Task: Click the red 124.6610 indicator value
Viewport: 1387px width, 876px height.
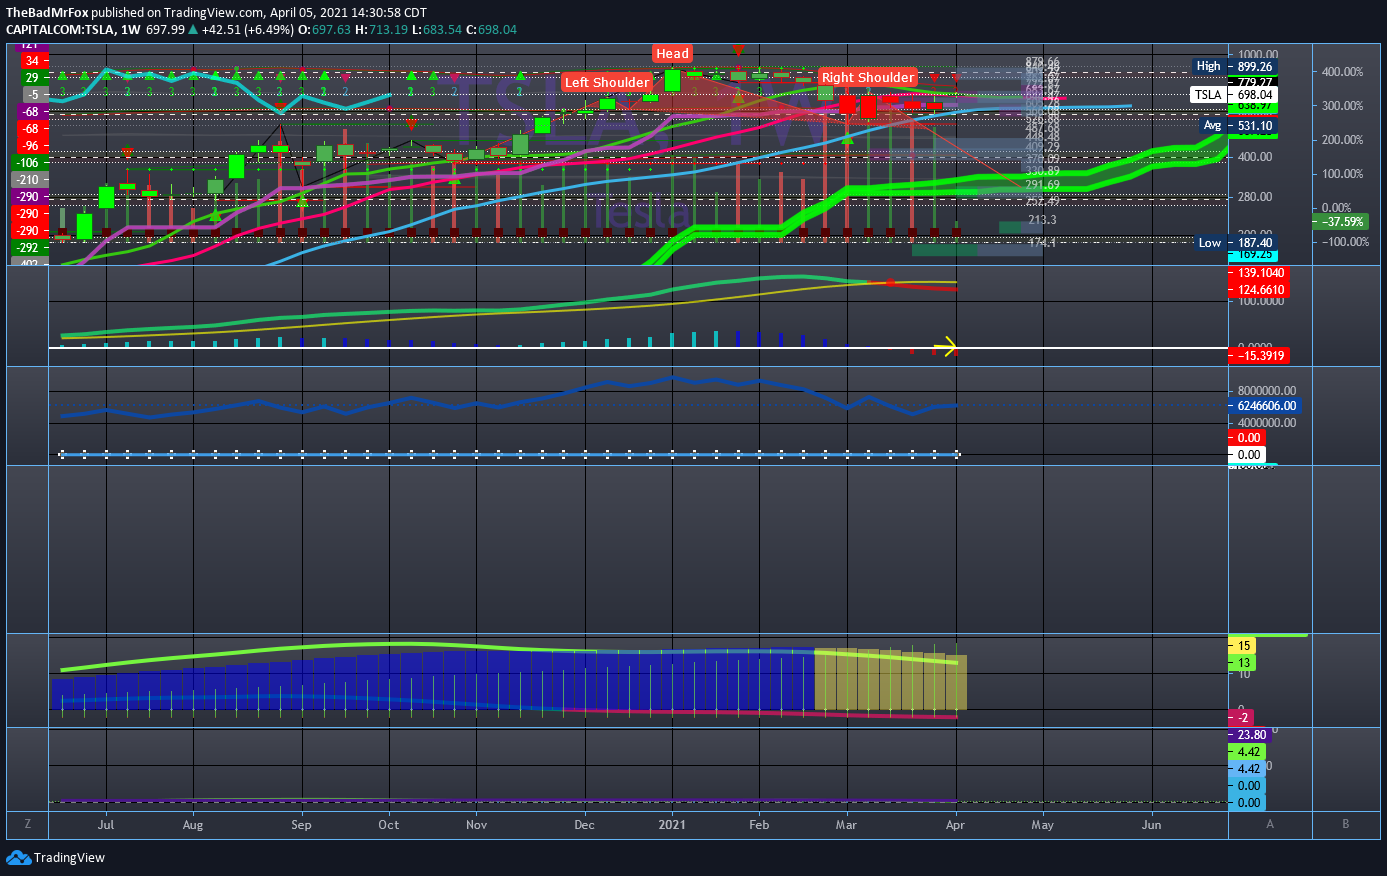Action: click(1259, 290)
